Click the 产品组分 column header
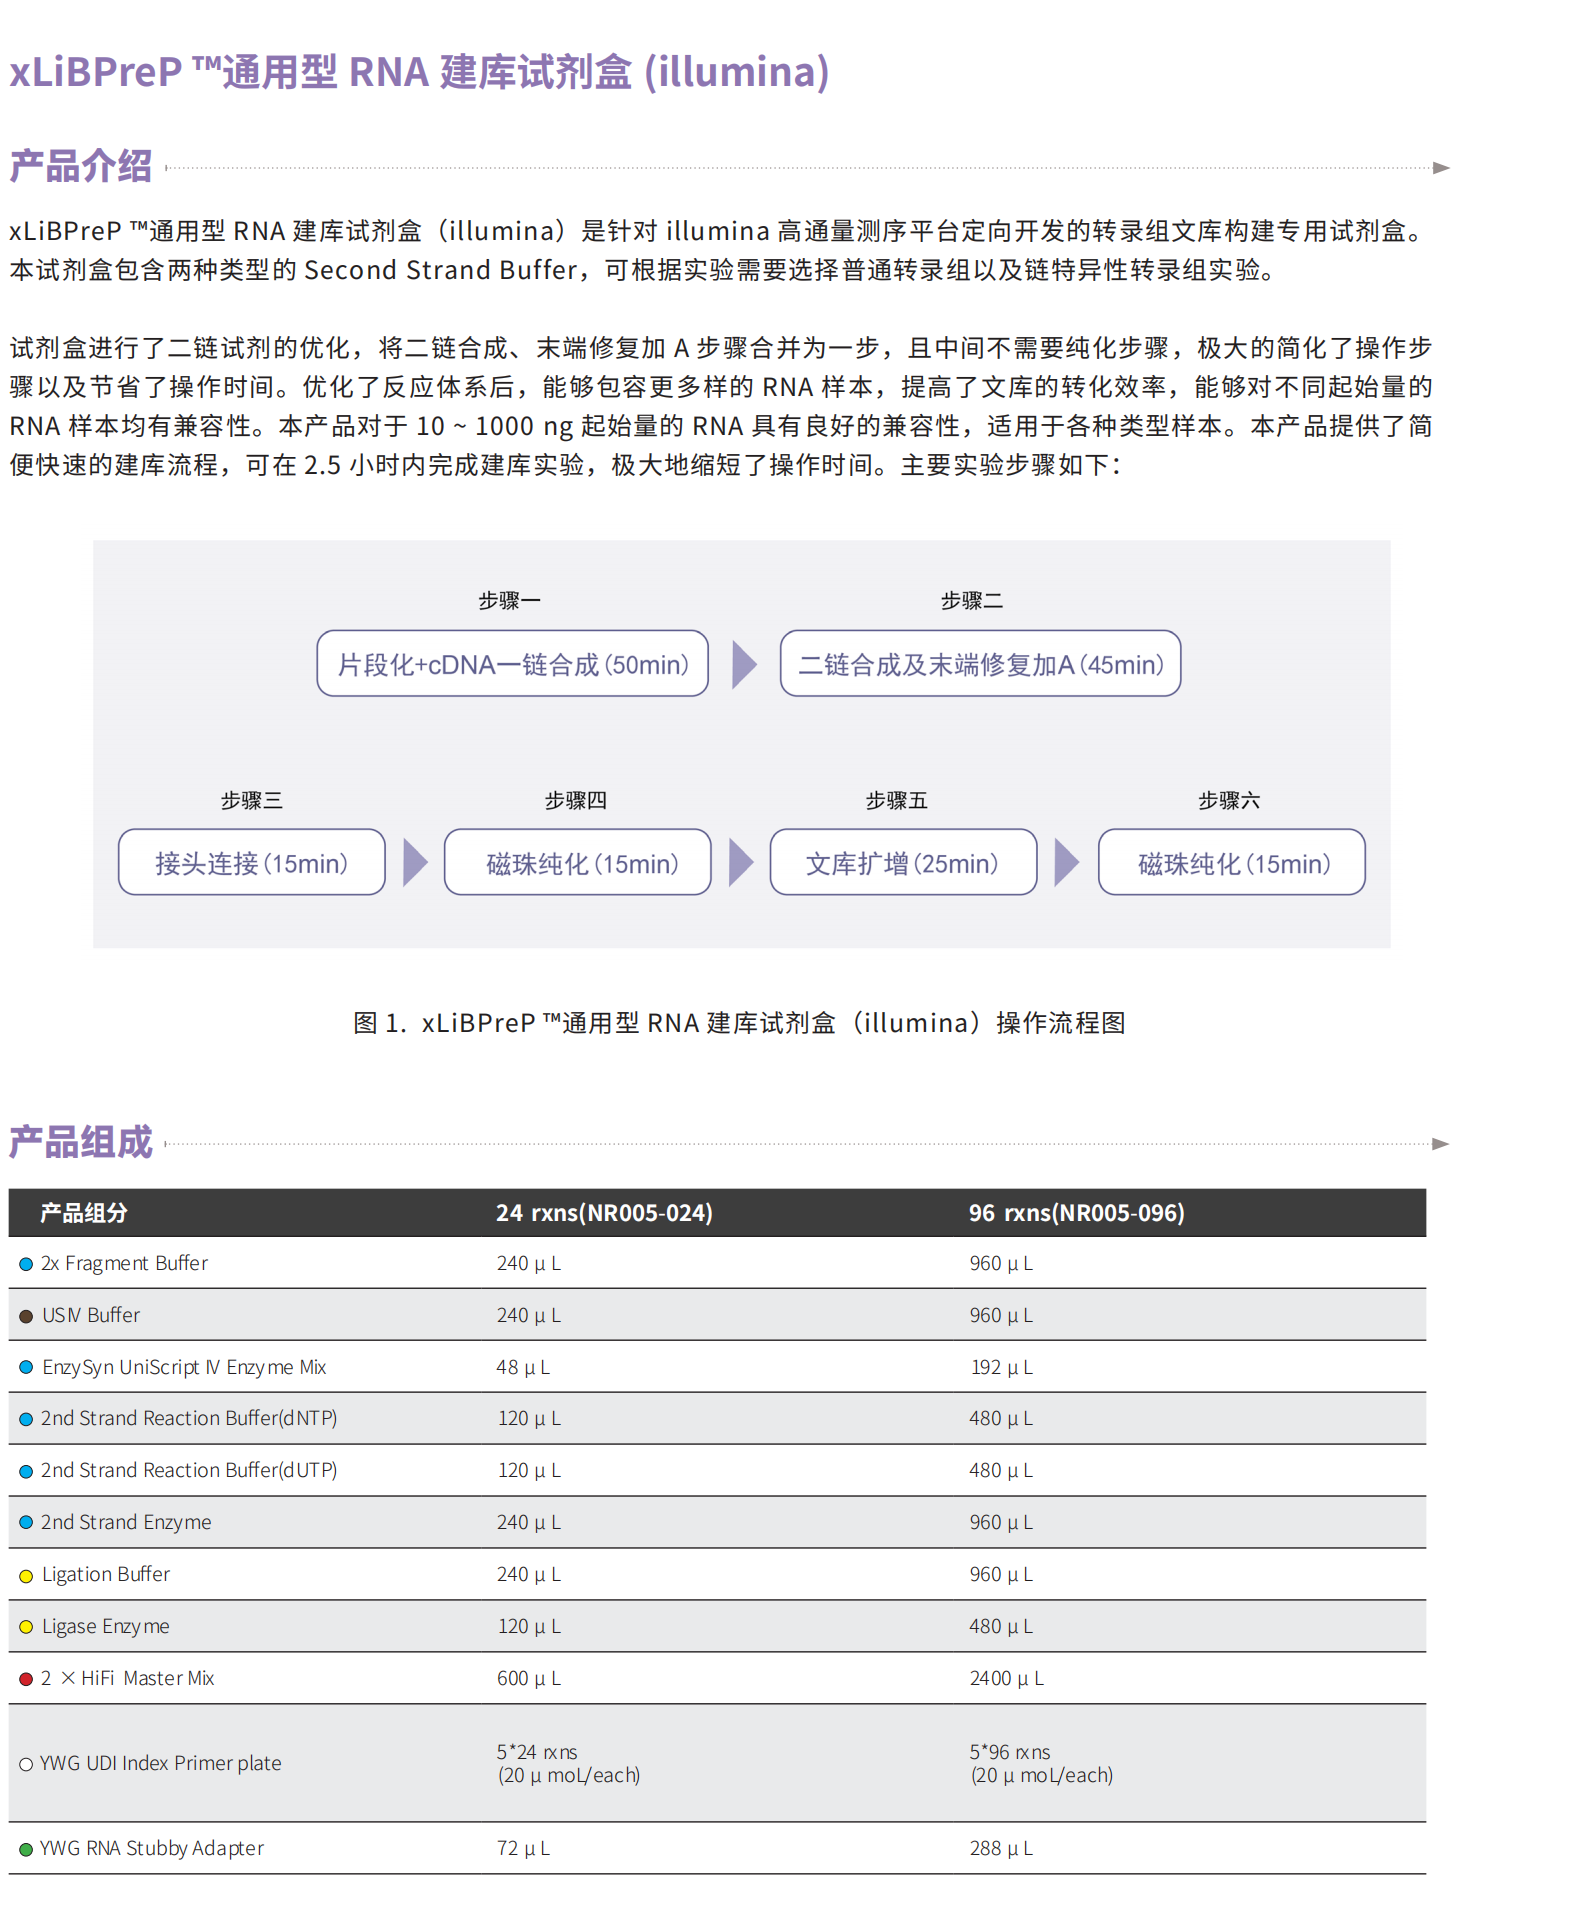This screenshot has height=1910, width=1569. coord(84,1213)
